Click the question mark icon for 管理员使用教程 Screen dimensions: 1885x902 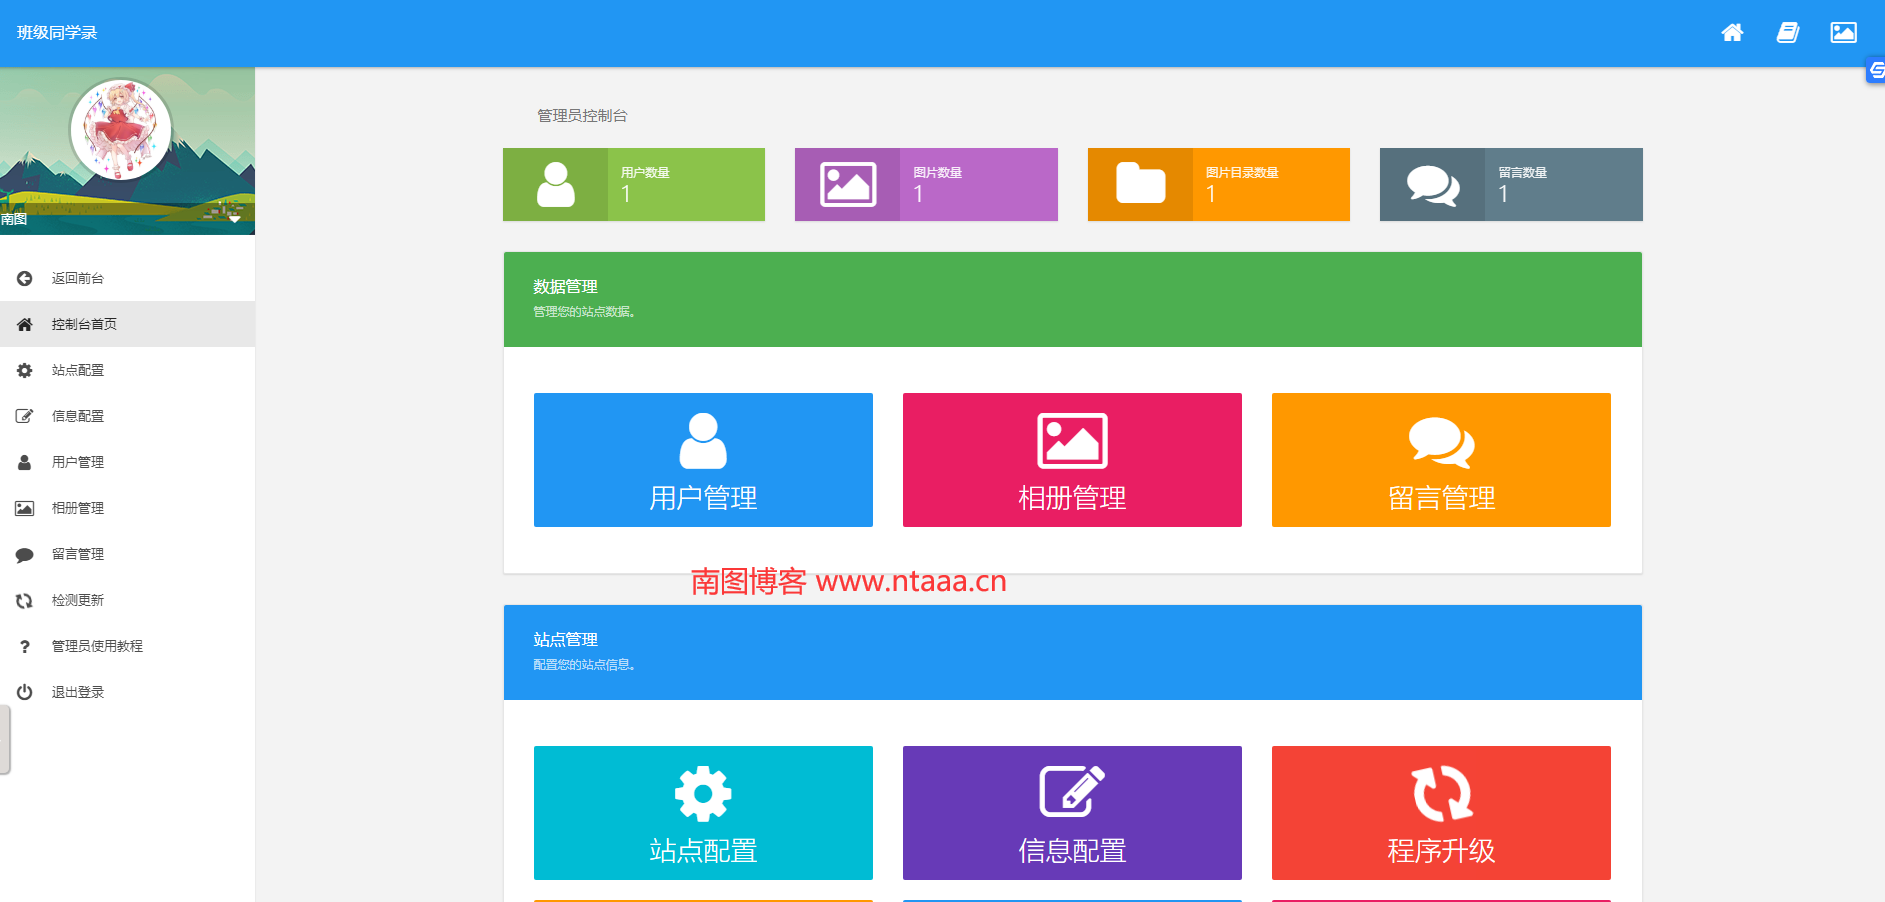point(25,647)
